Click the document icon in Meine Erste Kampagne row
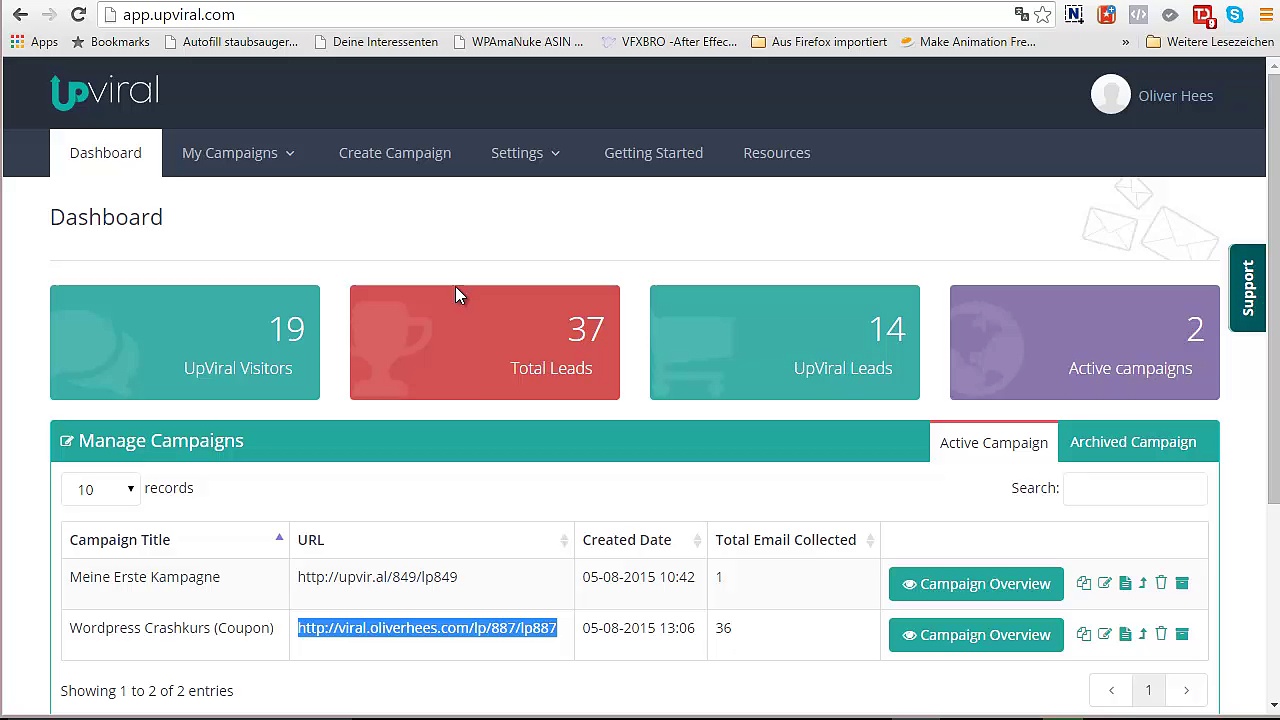Screen dimensions: 1280x720 [1125, 583]
